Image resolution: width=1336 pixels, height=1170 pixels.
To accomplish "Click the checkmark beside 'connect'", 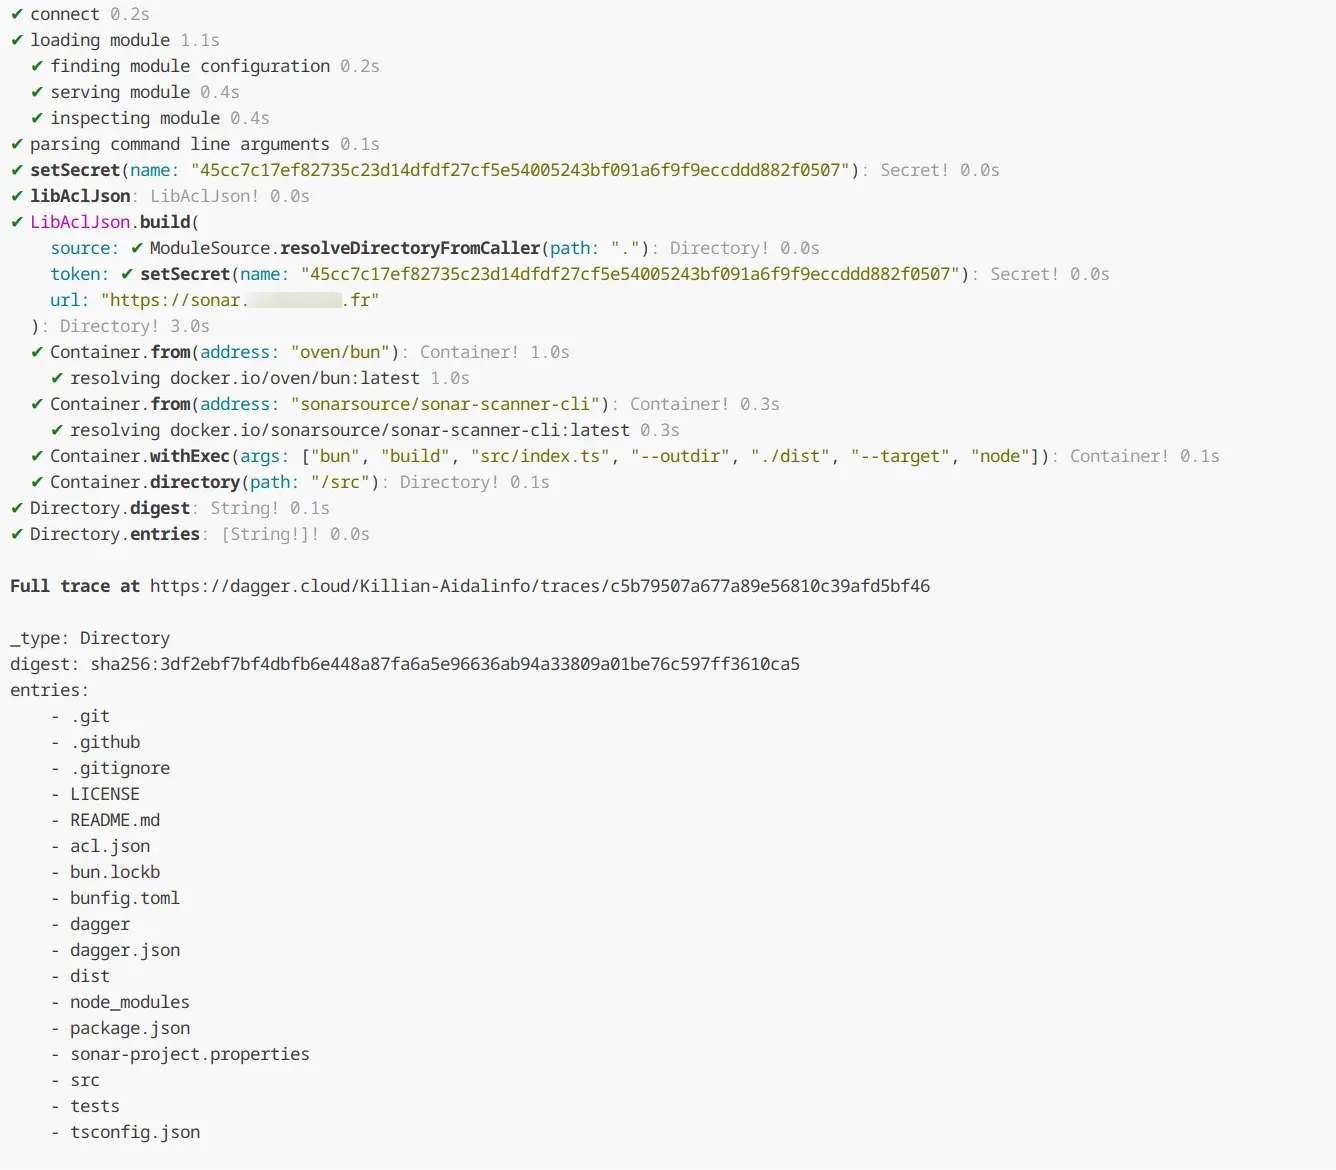I will tap(16, 14).
